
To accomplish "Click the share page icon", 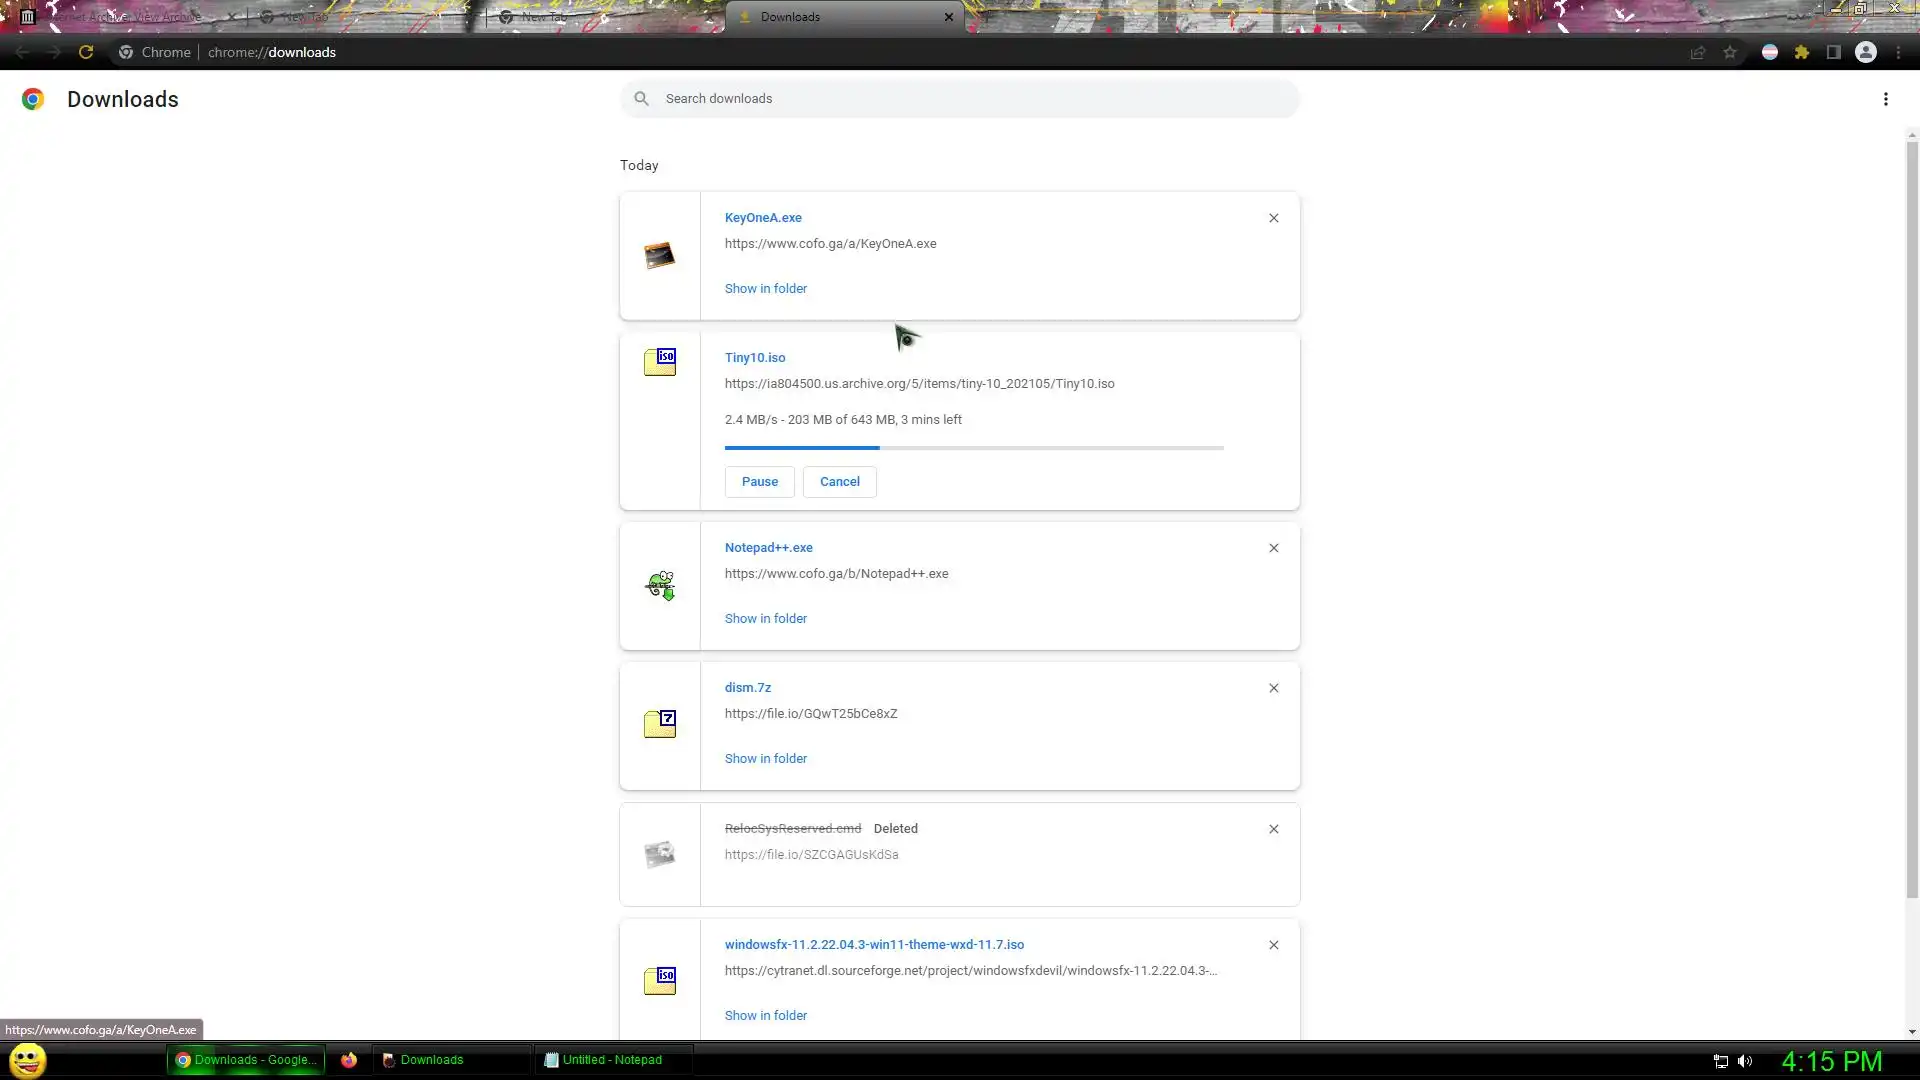I will click(1698, 52).
